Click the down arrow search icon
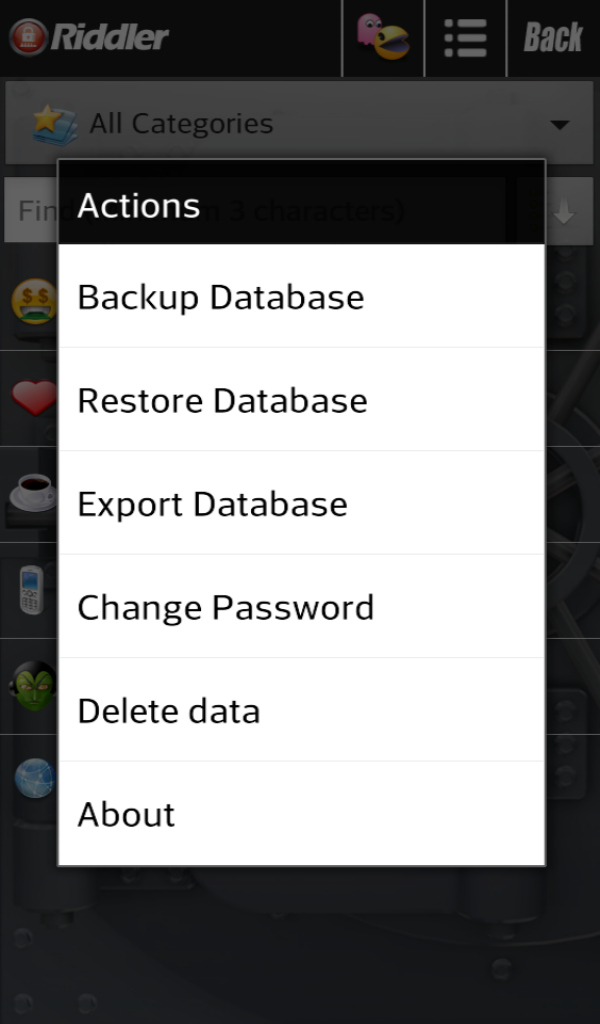Image resolution: width=600 pixels, height=1024 pixels. point(565,210)
